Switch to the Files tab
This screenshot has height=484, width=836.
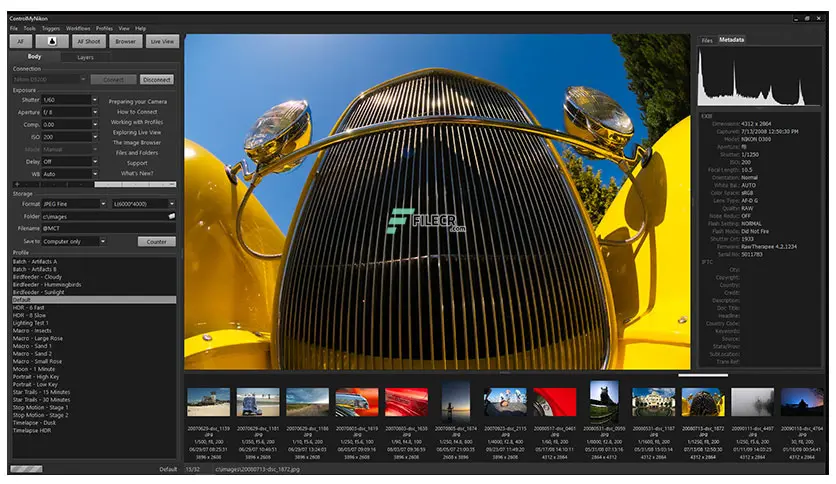click(707, 40)
